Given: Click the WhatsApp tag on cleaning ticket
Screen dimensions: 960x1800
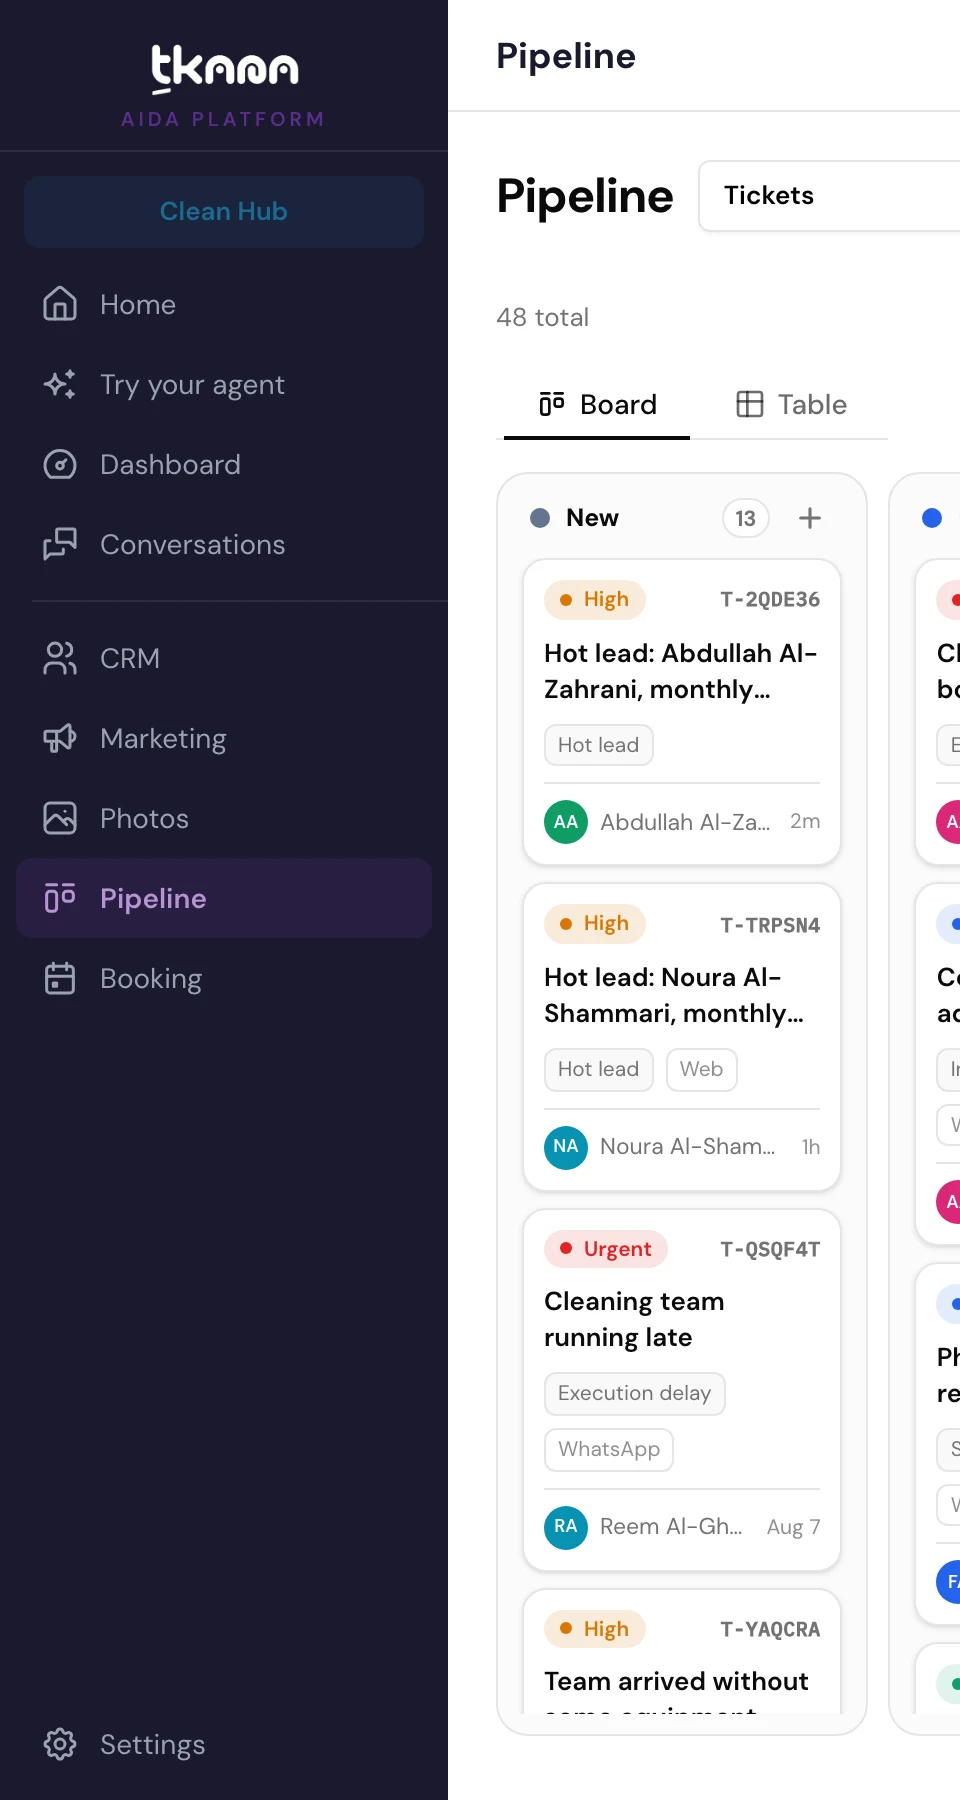Looking at the screenshot, I should point(609,1450).
